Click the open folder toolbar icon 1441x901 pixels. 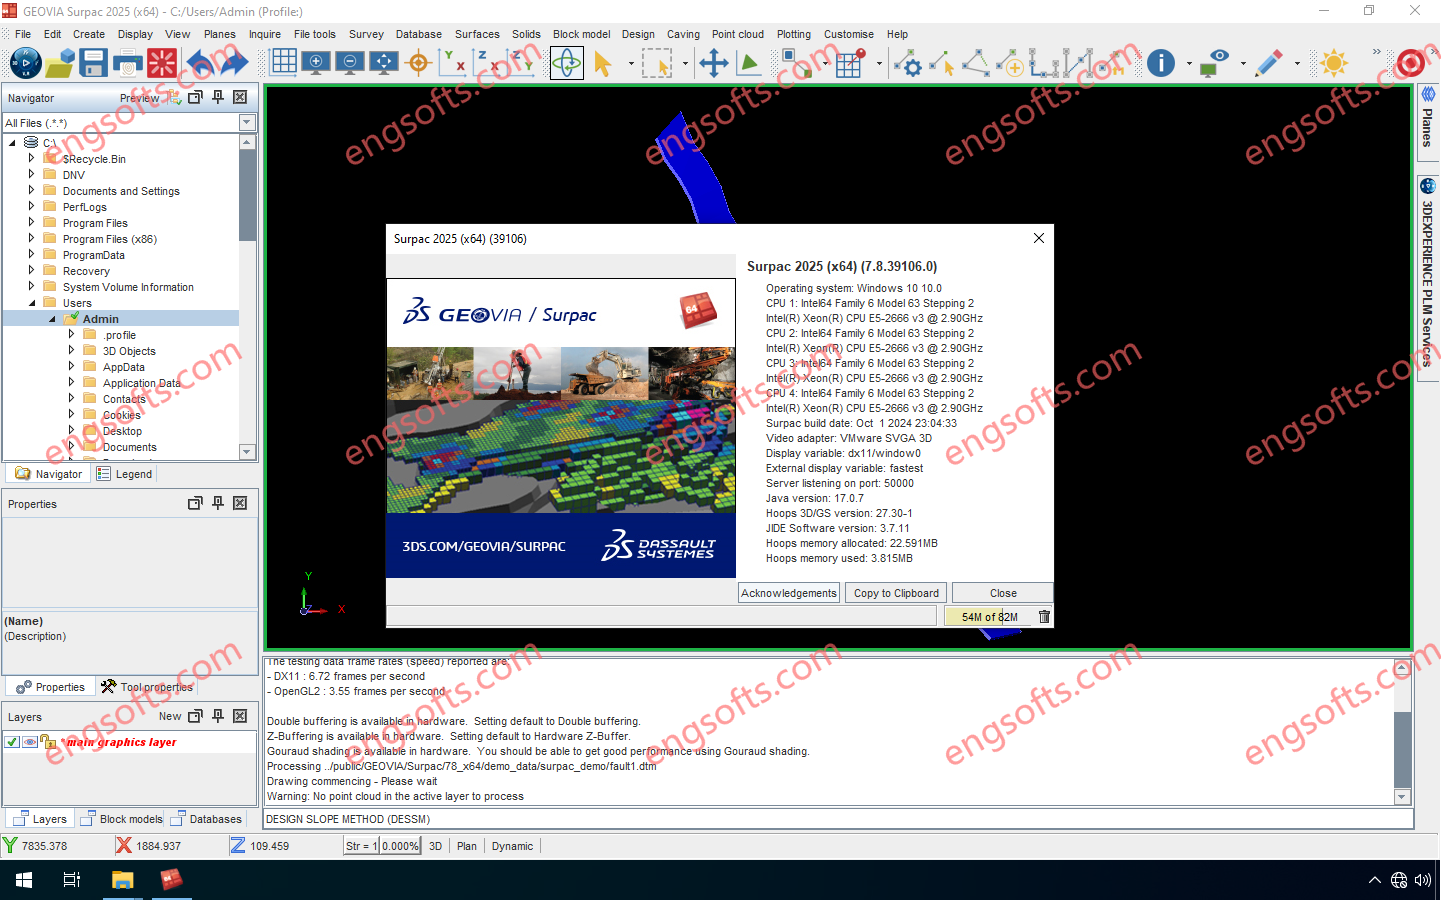[x=60, y=63]
